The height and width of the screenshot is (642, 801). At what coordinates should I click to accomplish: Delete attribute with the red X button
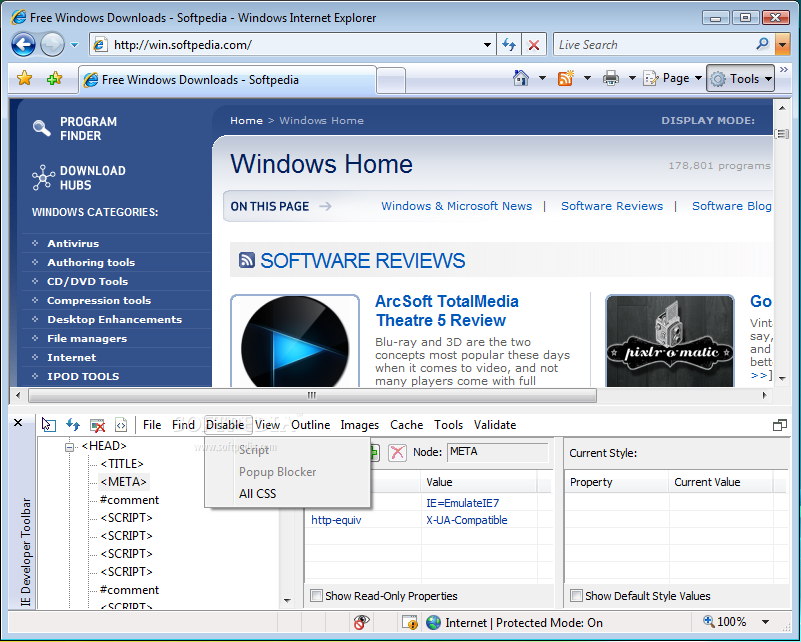[397, 453]
